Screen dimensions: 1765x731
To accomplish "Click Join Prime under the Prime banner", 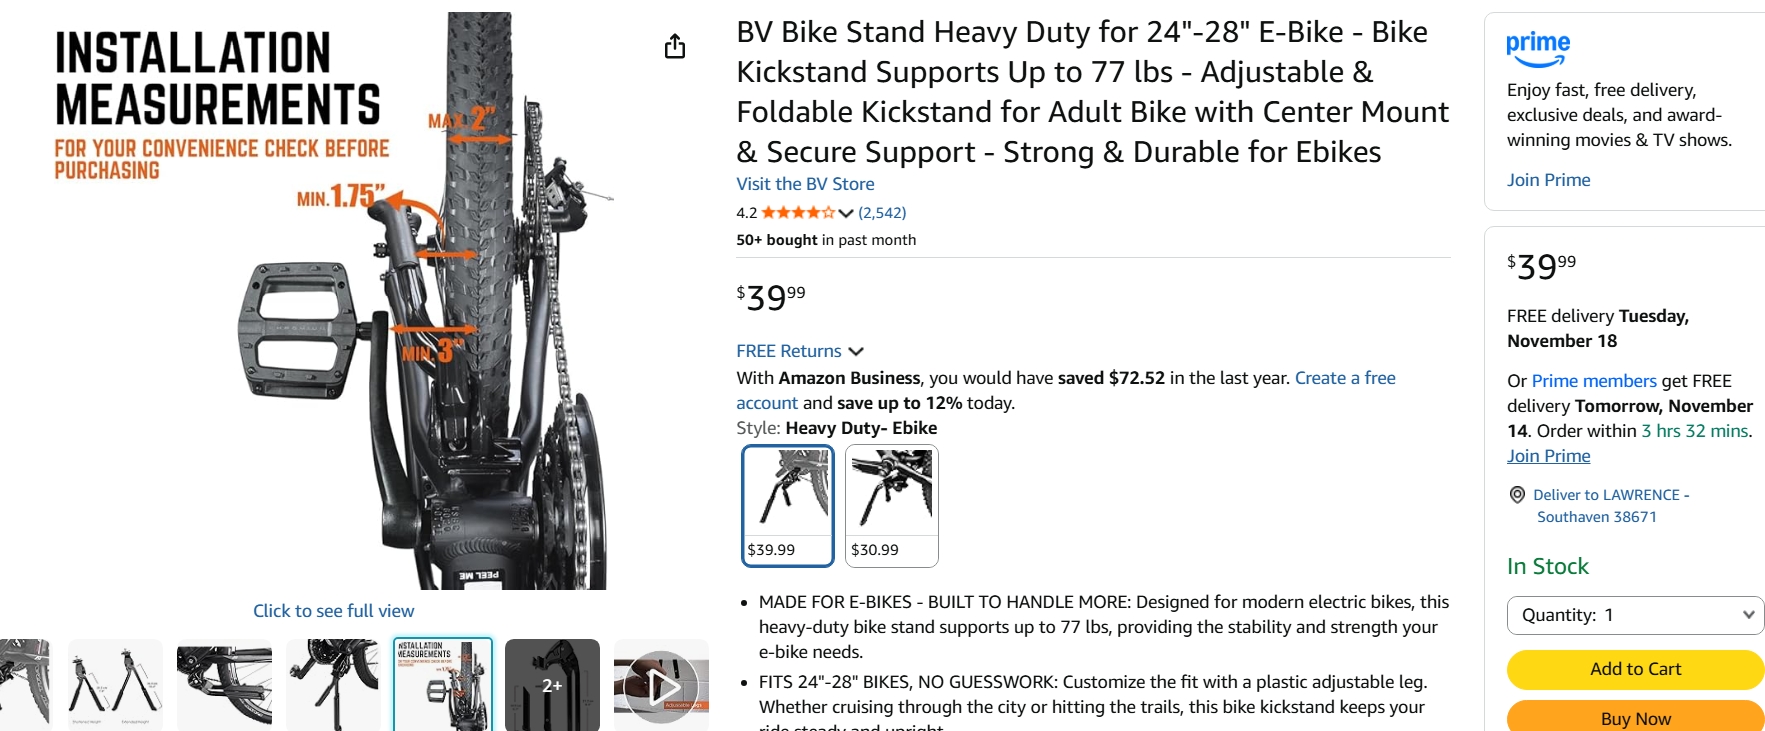I will [x=1548, y=180].
